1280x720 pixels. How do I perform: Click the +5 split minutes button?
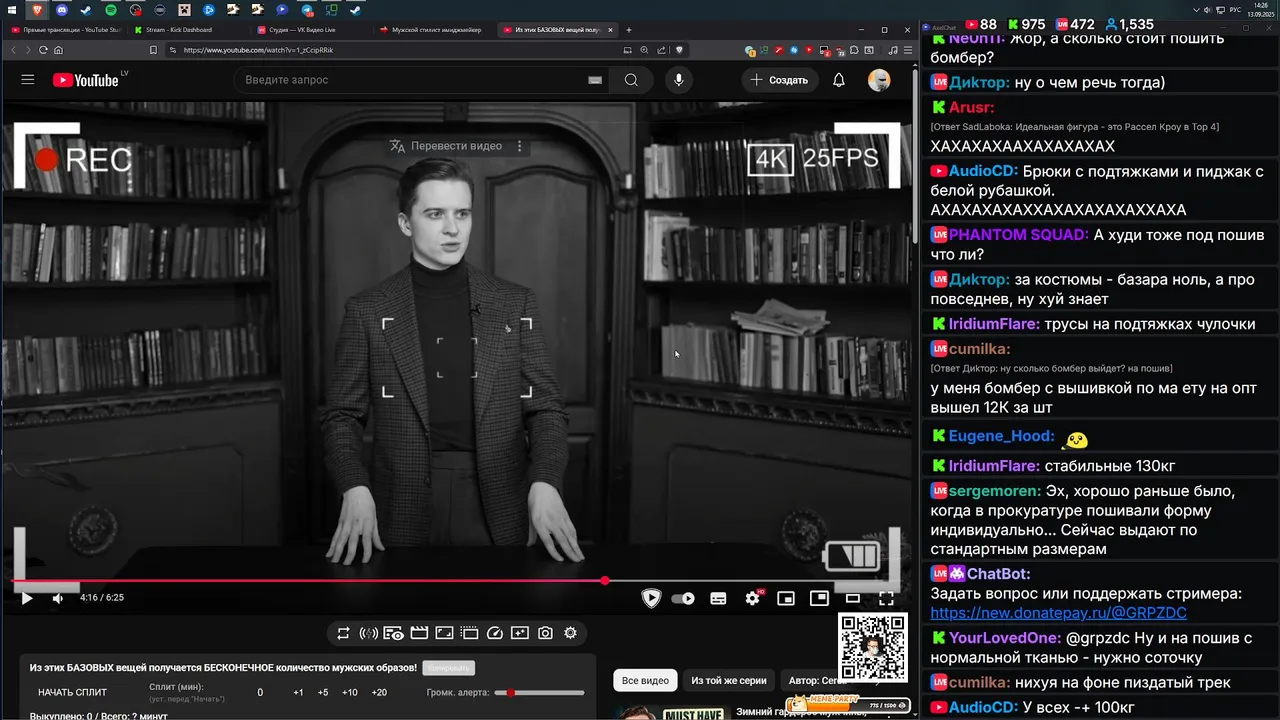click(x=323, y=692)
